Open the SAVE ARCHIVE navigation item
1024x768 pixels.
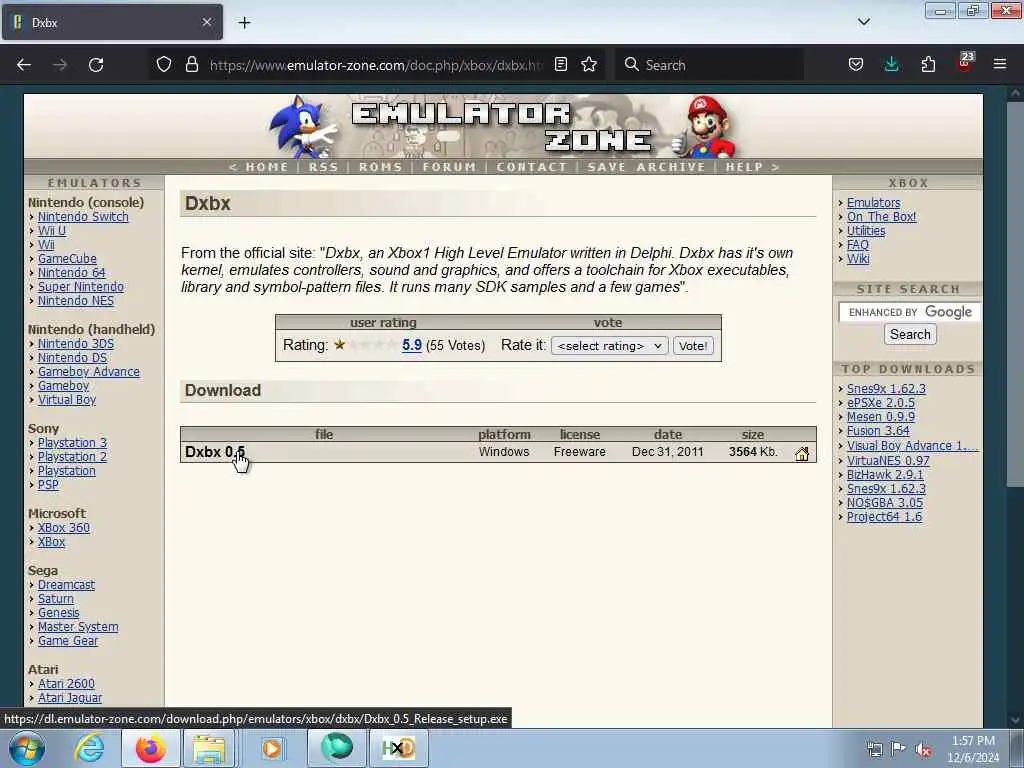647,167
